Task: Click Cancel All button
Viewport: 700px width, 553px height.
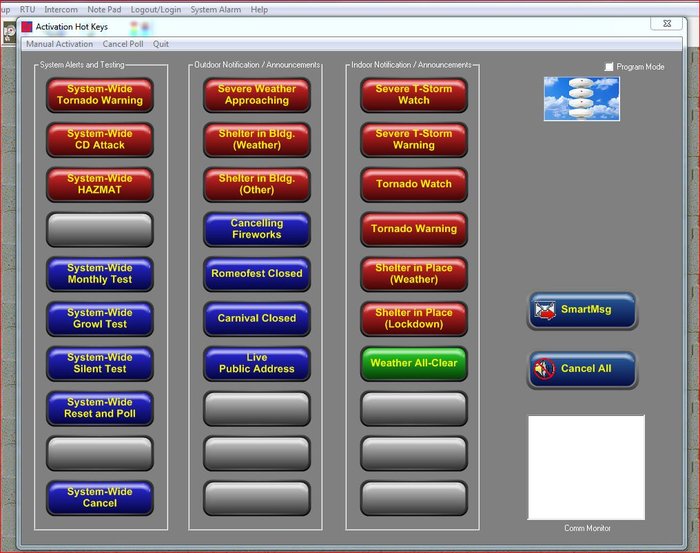Action: [x=582, y=370]
